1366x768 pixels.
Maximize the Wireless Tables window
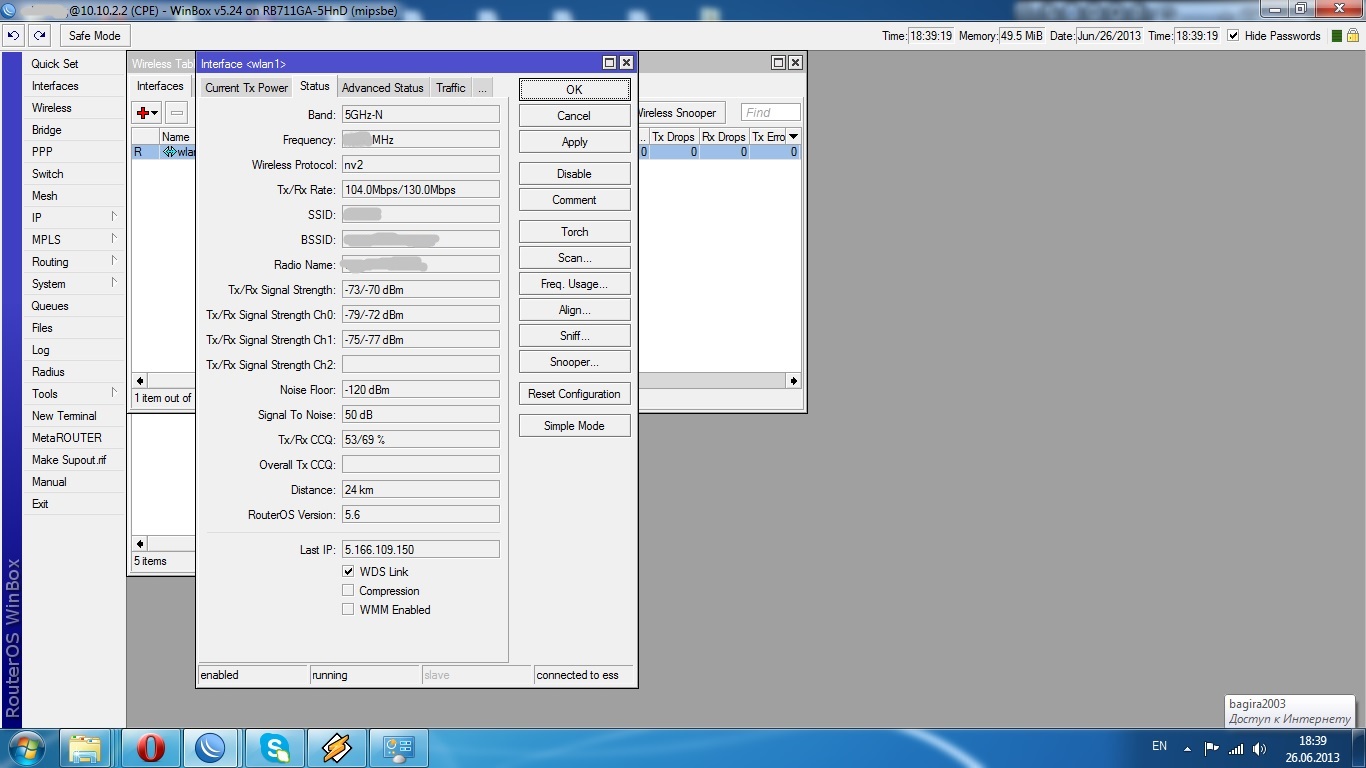[778, 62]
